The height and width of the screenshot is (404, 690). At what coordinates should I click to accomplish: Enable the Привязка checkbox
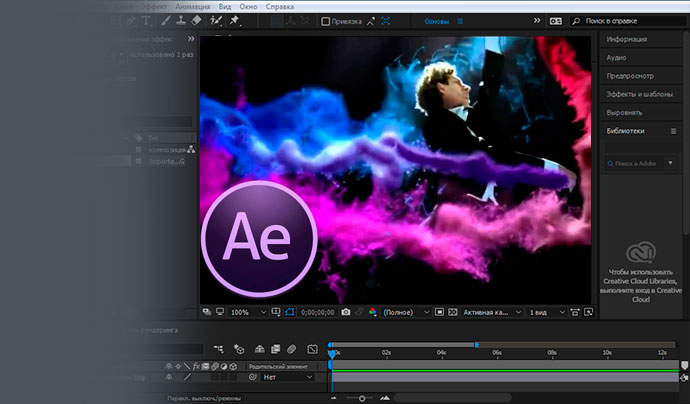[x=325, y=21]
